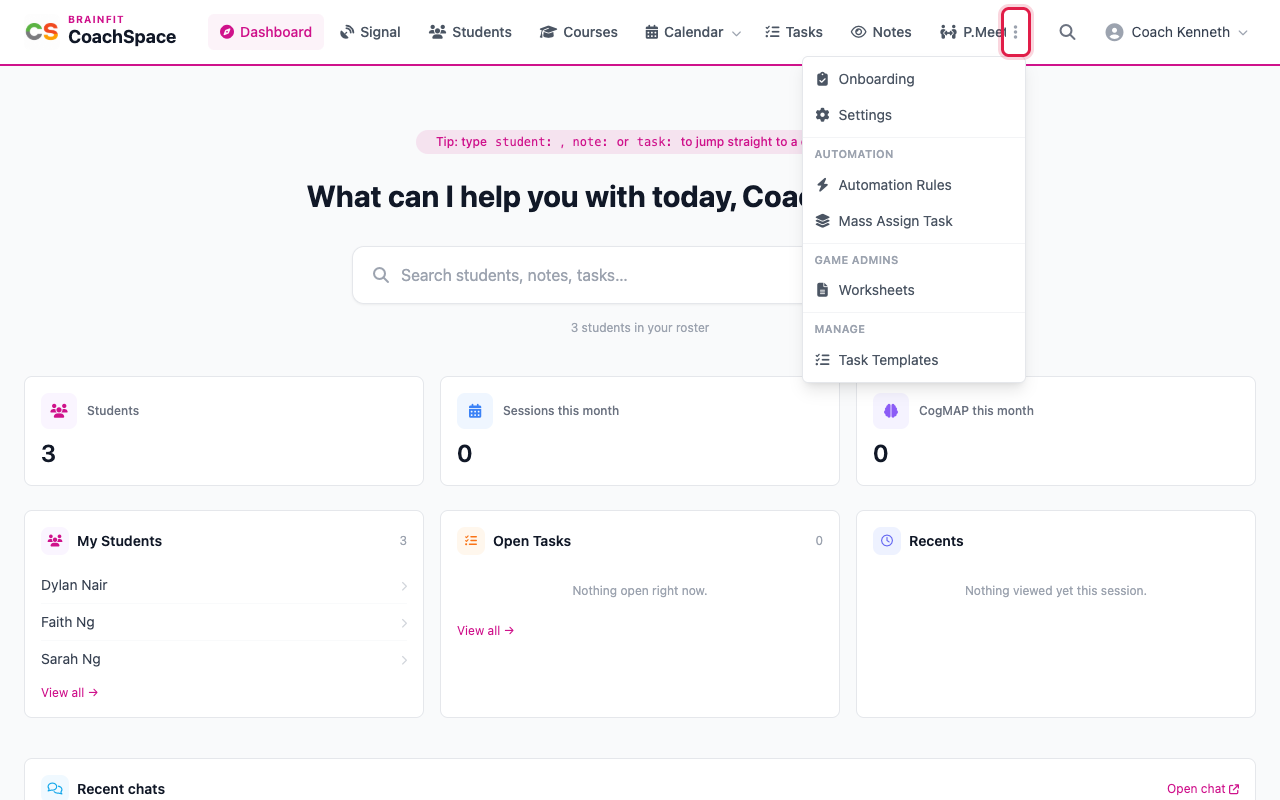Click the Settings gear icon in menu
This screenshot has width=1280, height=800.
click(x=822, y=115)
